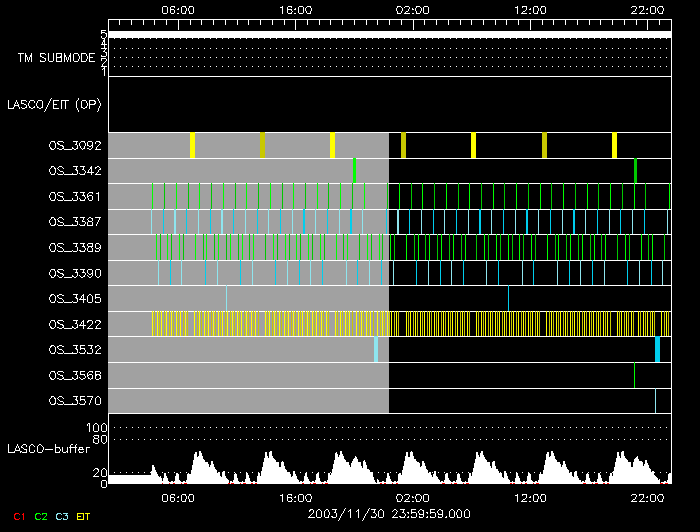The image size is (700, 532).
Task: Click the red C1 legend entry
Action: click(x=18, y=515)
